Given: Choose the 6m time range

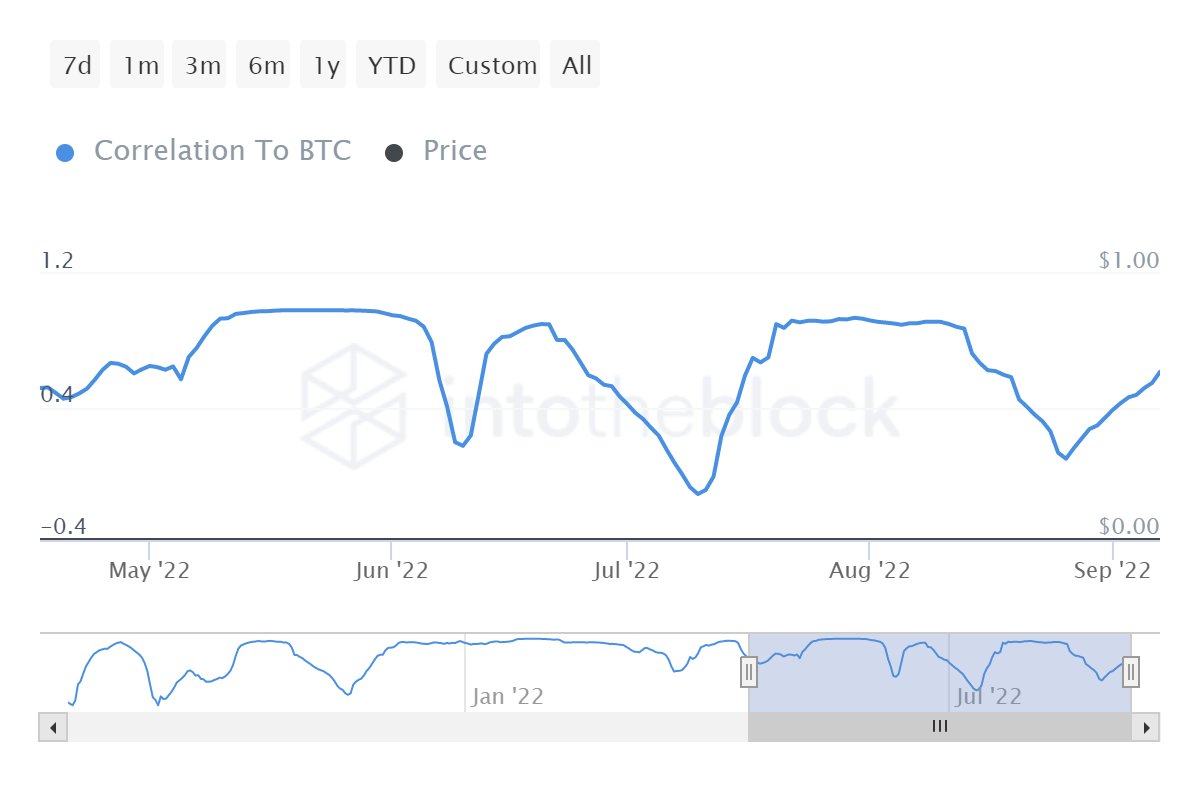Looking at the screenshot, I should point(265,65).
